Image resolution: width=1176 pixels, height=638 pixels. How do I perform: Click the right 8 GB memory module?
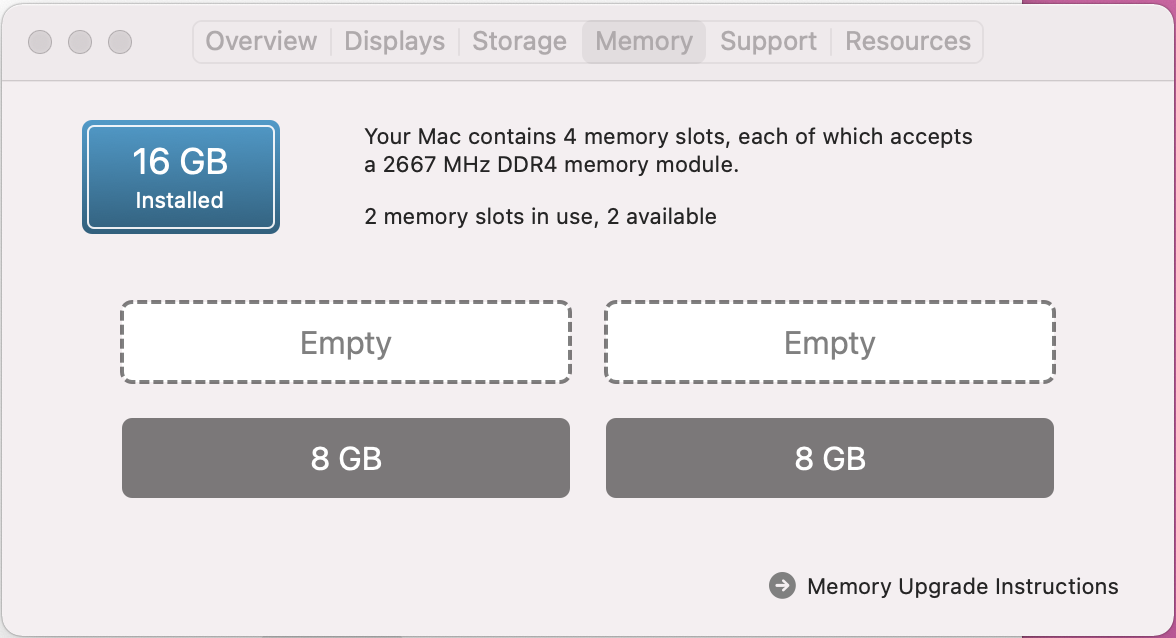pyautogui.click(x=830, y=458)
